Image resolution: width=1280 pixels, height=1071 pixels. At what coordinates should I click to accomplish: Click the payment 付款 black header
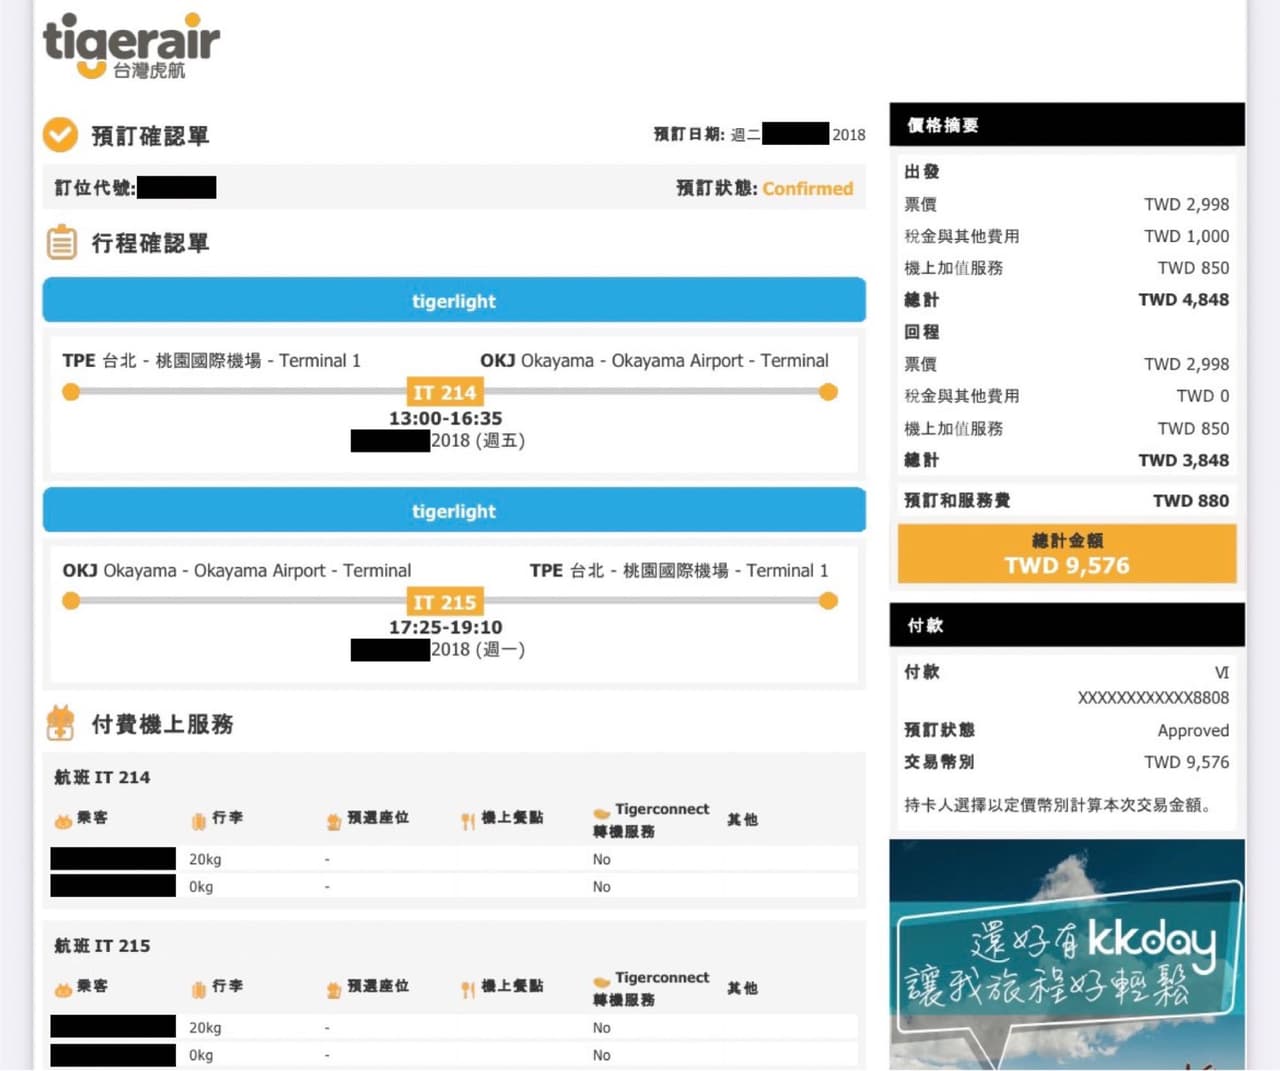coord(1067,625)
